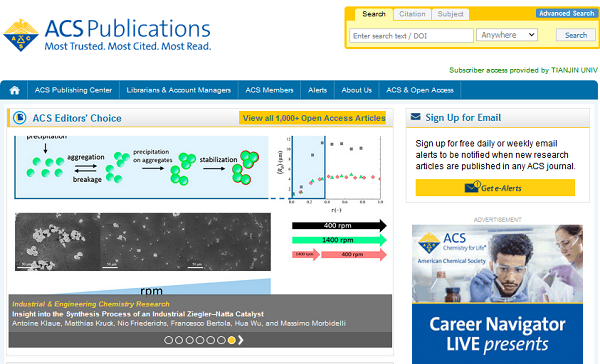The height and width of the screenshot is (364, 600).
Task: Switch to the Citation search tab
Action: pos(412,14)
